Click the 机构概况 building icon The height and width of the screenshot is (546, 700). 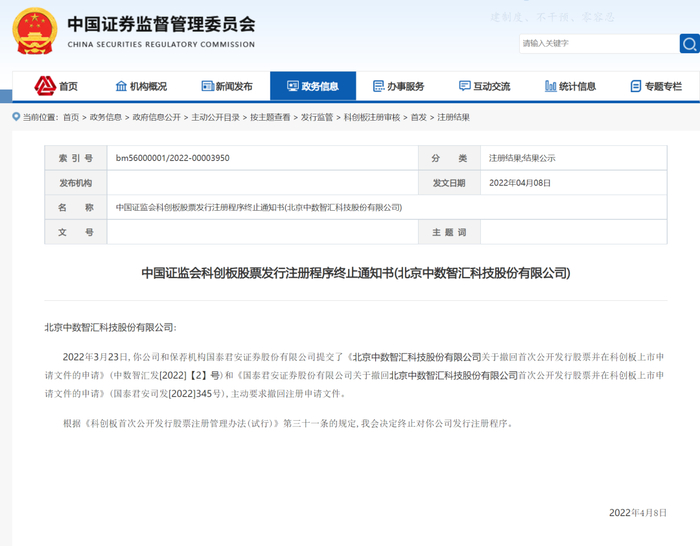click(x=121, y=86)
